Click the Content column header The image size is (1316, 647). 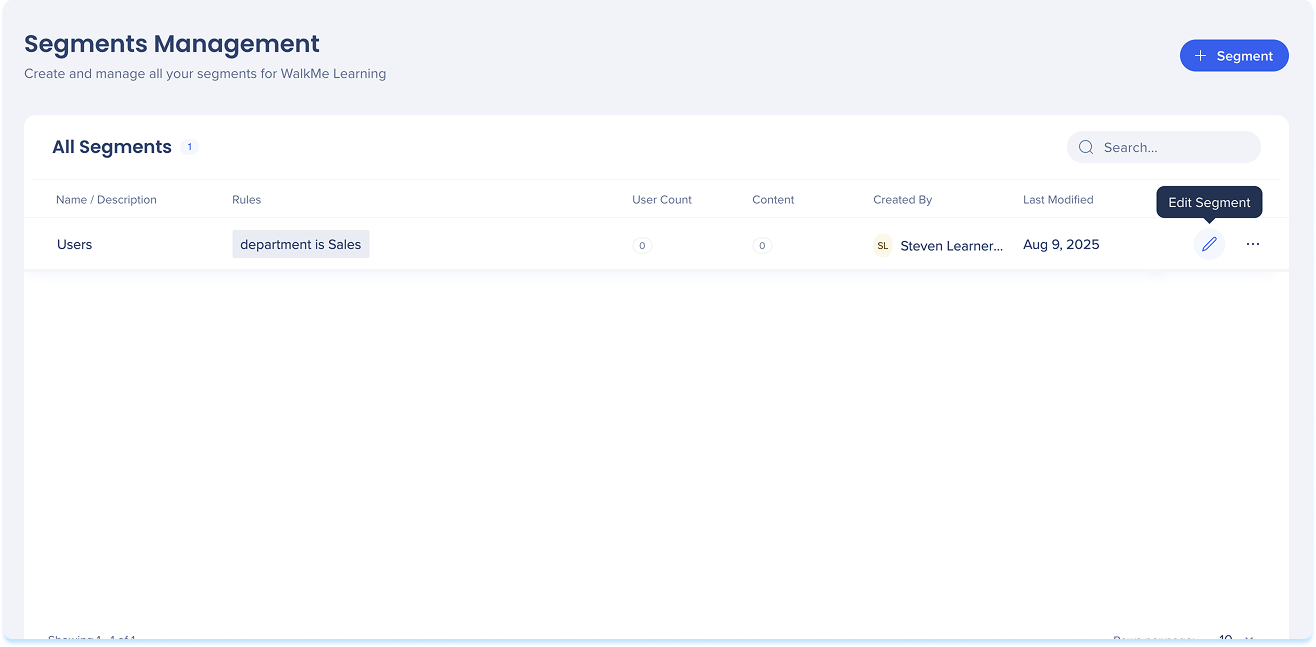(x=773, y=200)
